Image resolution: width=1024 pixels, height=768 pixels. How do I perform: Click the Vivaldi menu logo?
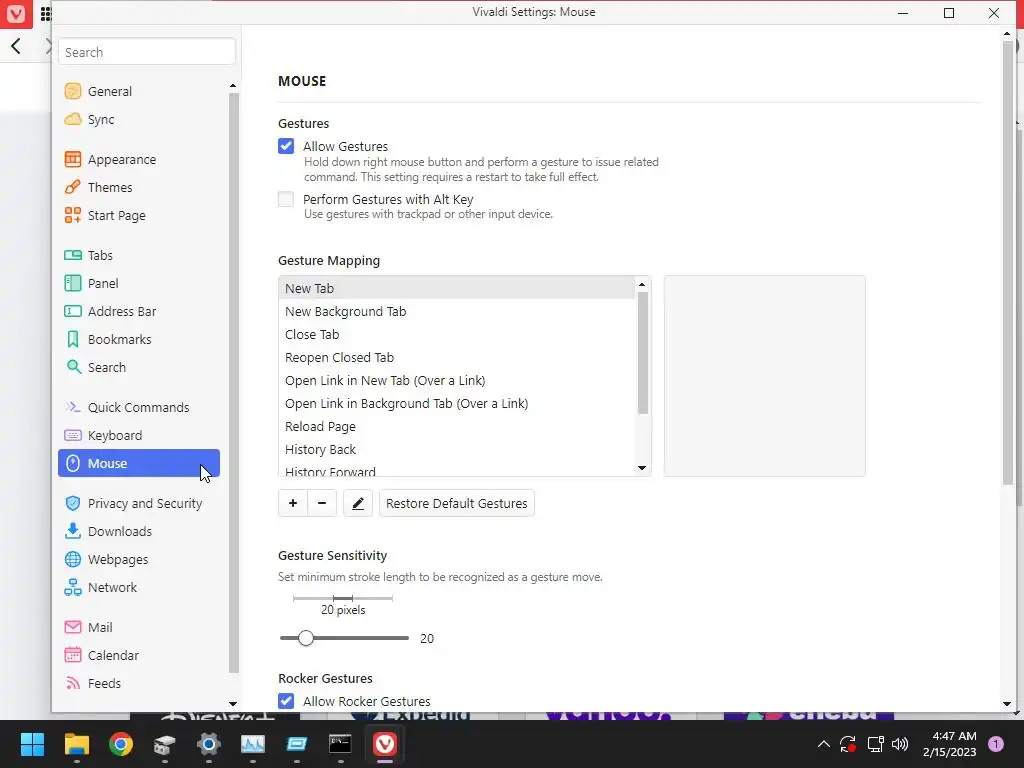(x=16, y=14)
